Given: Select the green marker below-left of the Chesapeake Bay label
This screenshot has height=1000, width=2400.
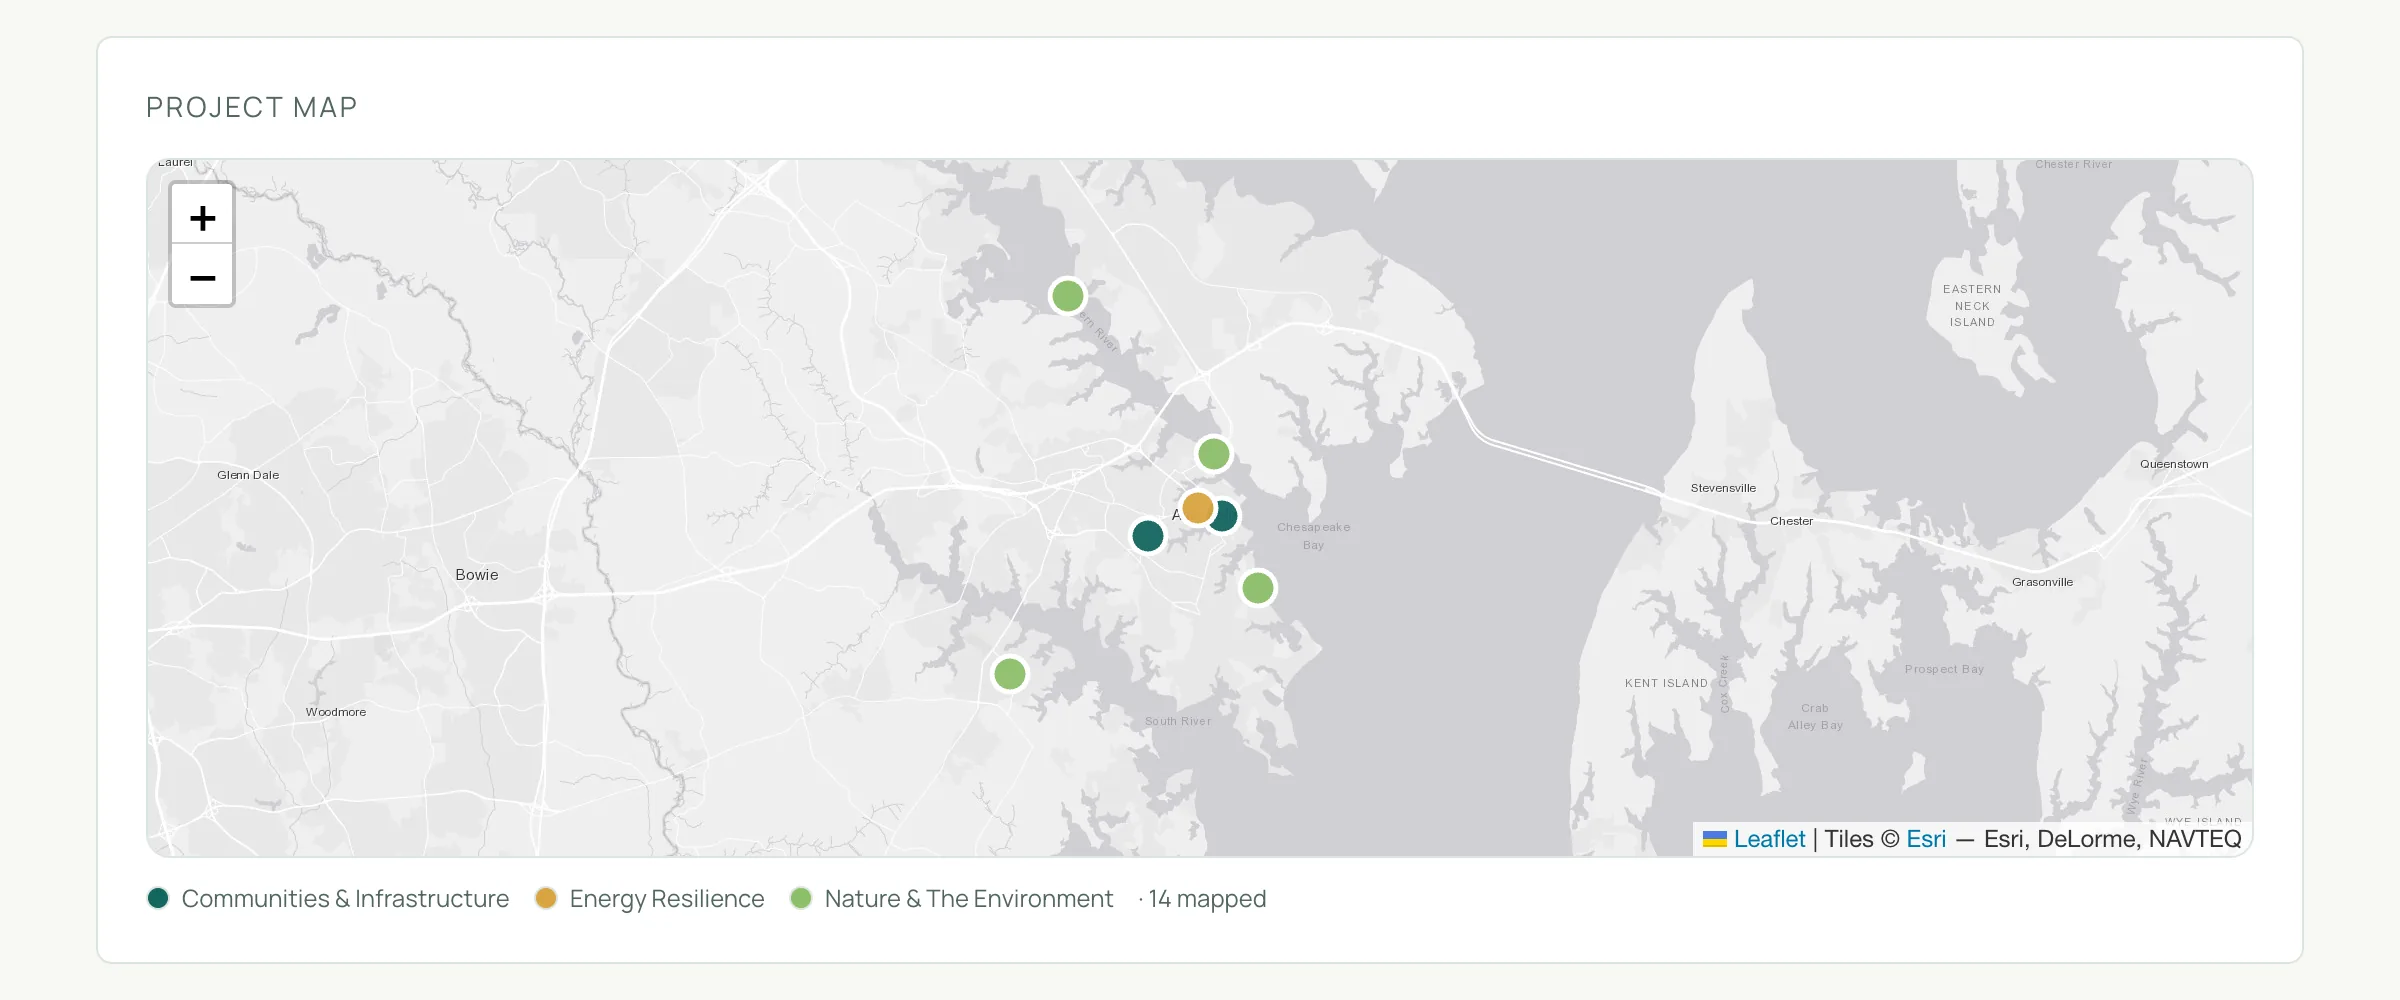Looking at the screenshot, I should point(1257,588).
